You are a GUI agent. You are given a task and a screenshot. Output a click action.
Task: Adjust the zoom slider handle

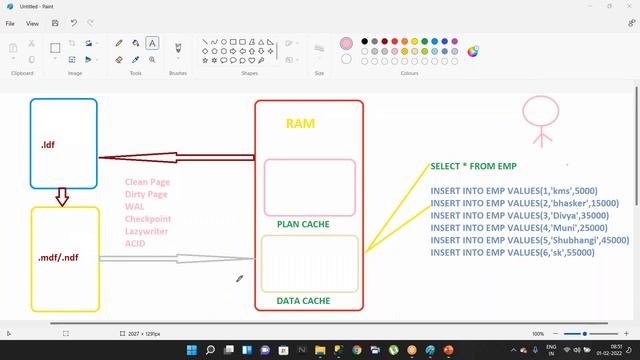click(x=584, y=333)
